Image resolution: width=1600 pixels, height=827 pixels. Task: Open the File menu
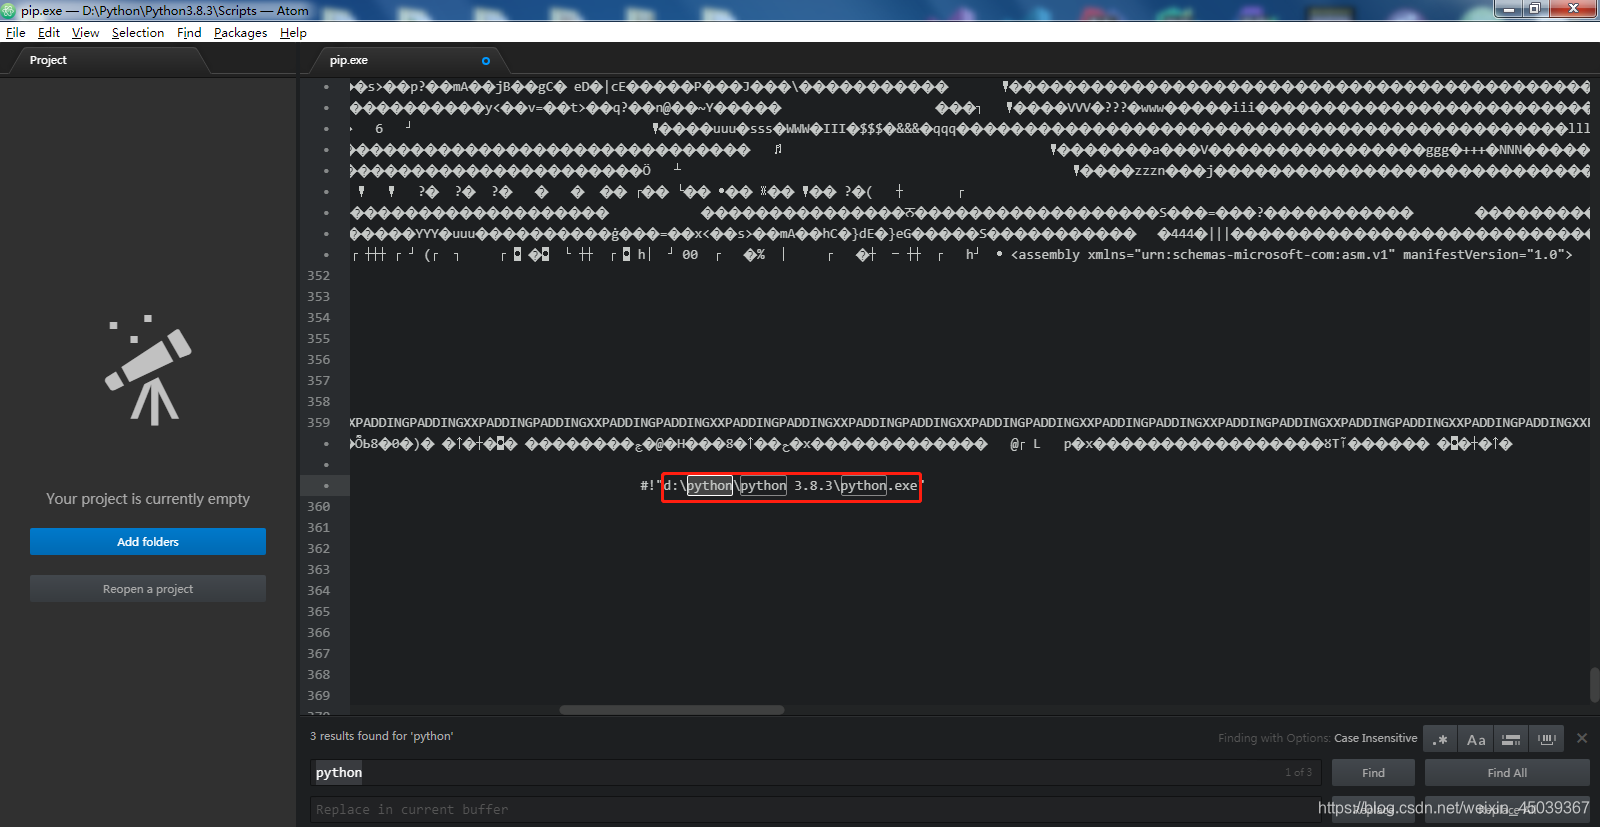click(16, 33)
